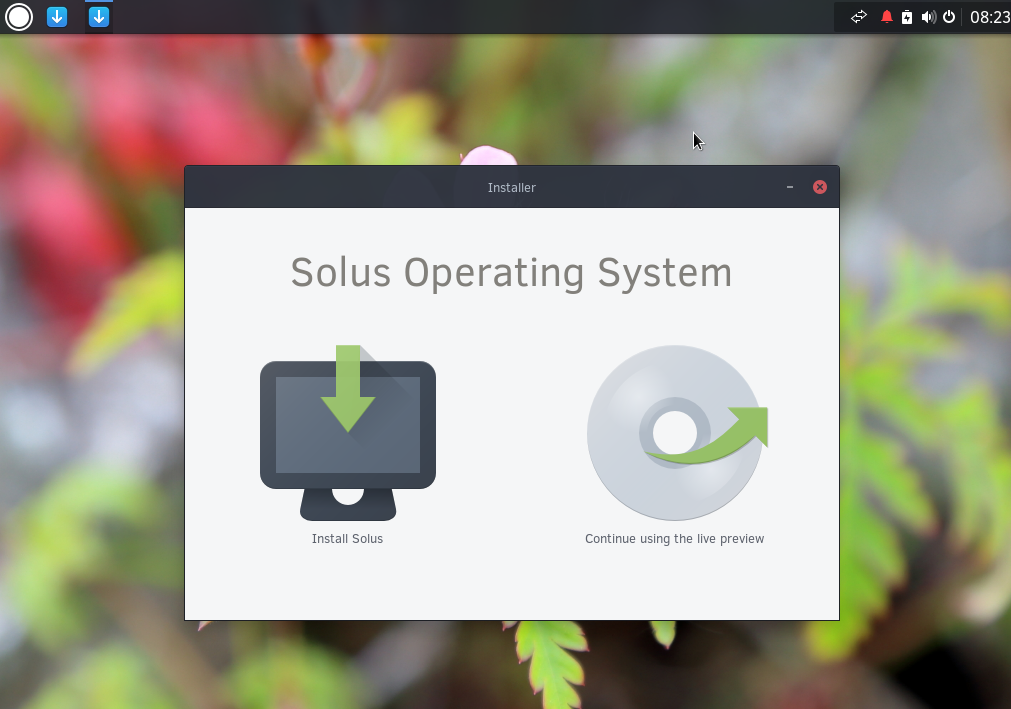
Task: Focus the active Installer task in the panel
Action: pos(99,17)
